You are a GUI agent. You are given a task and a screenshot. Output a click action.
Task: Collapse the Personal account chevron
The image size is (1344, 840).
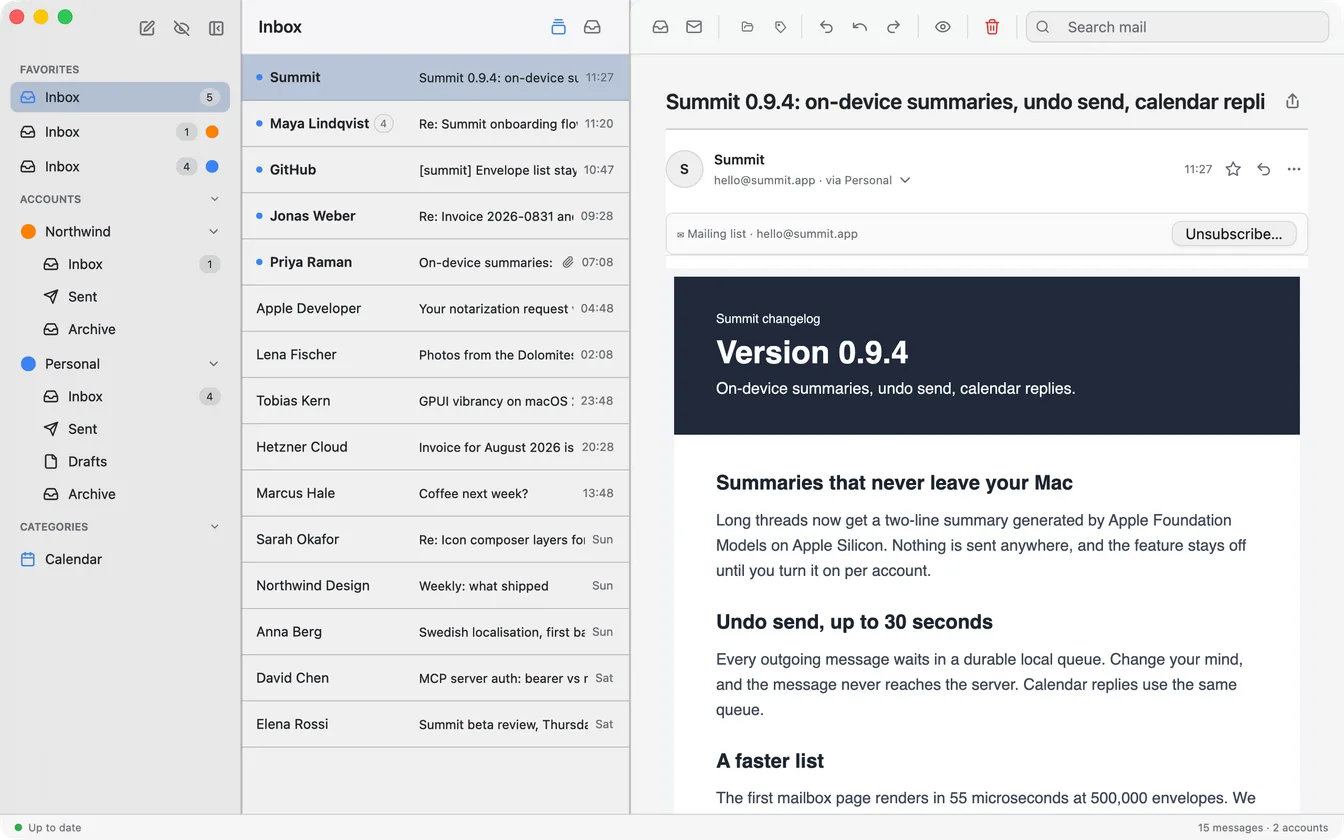[213, 364]
